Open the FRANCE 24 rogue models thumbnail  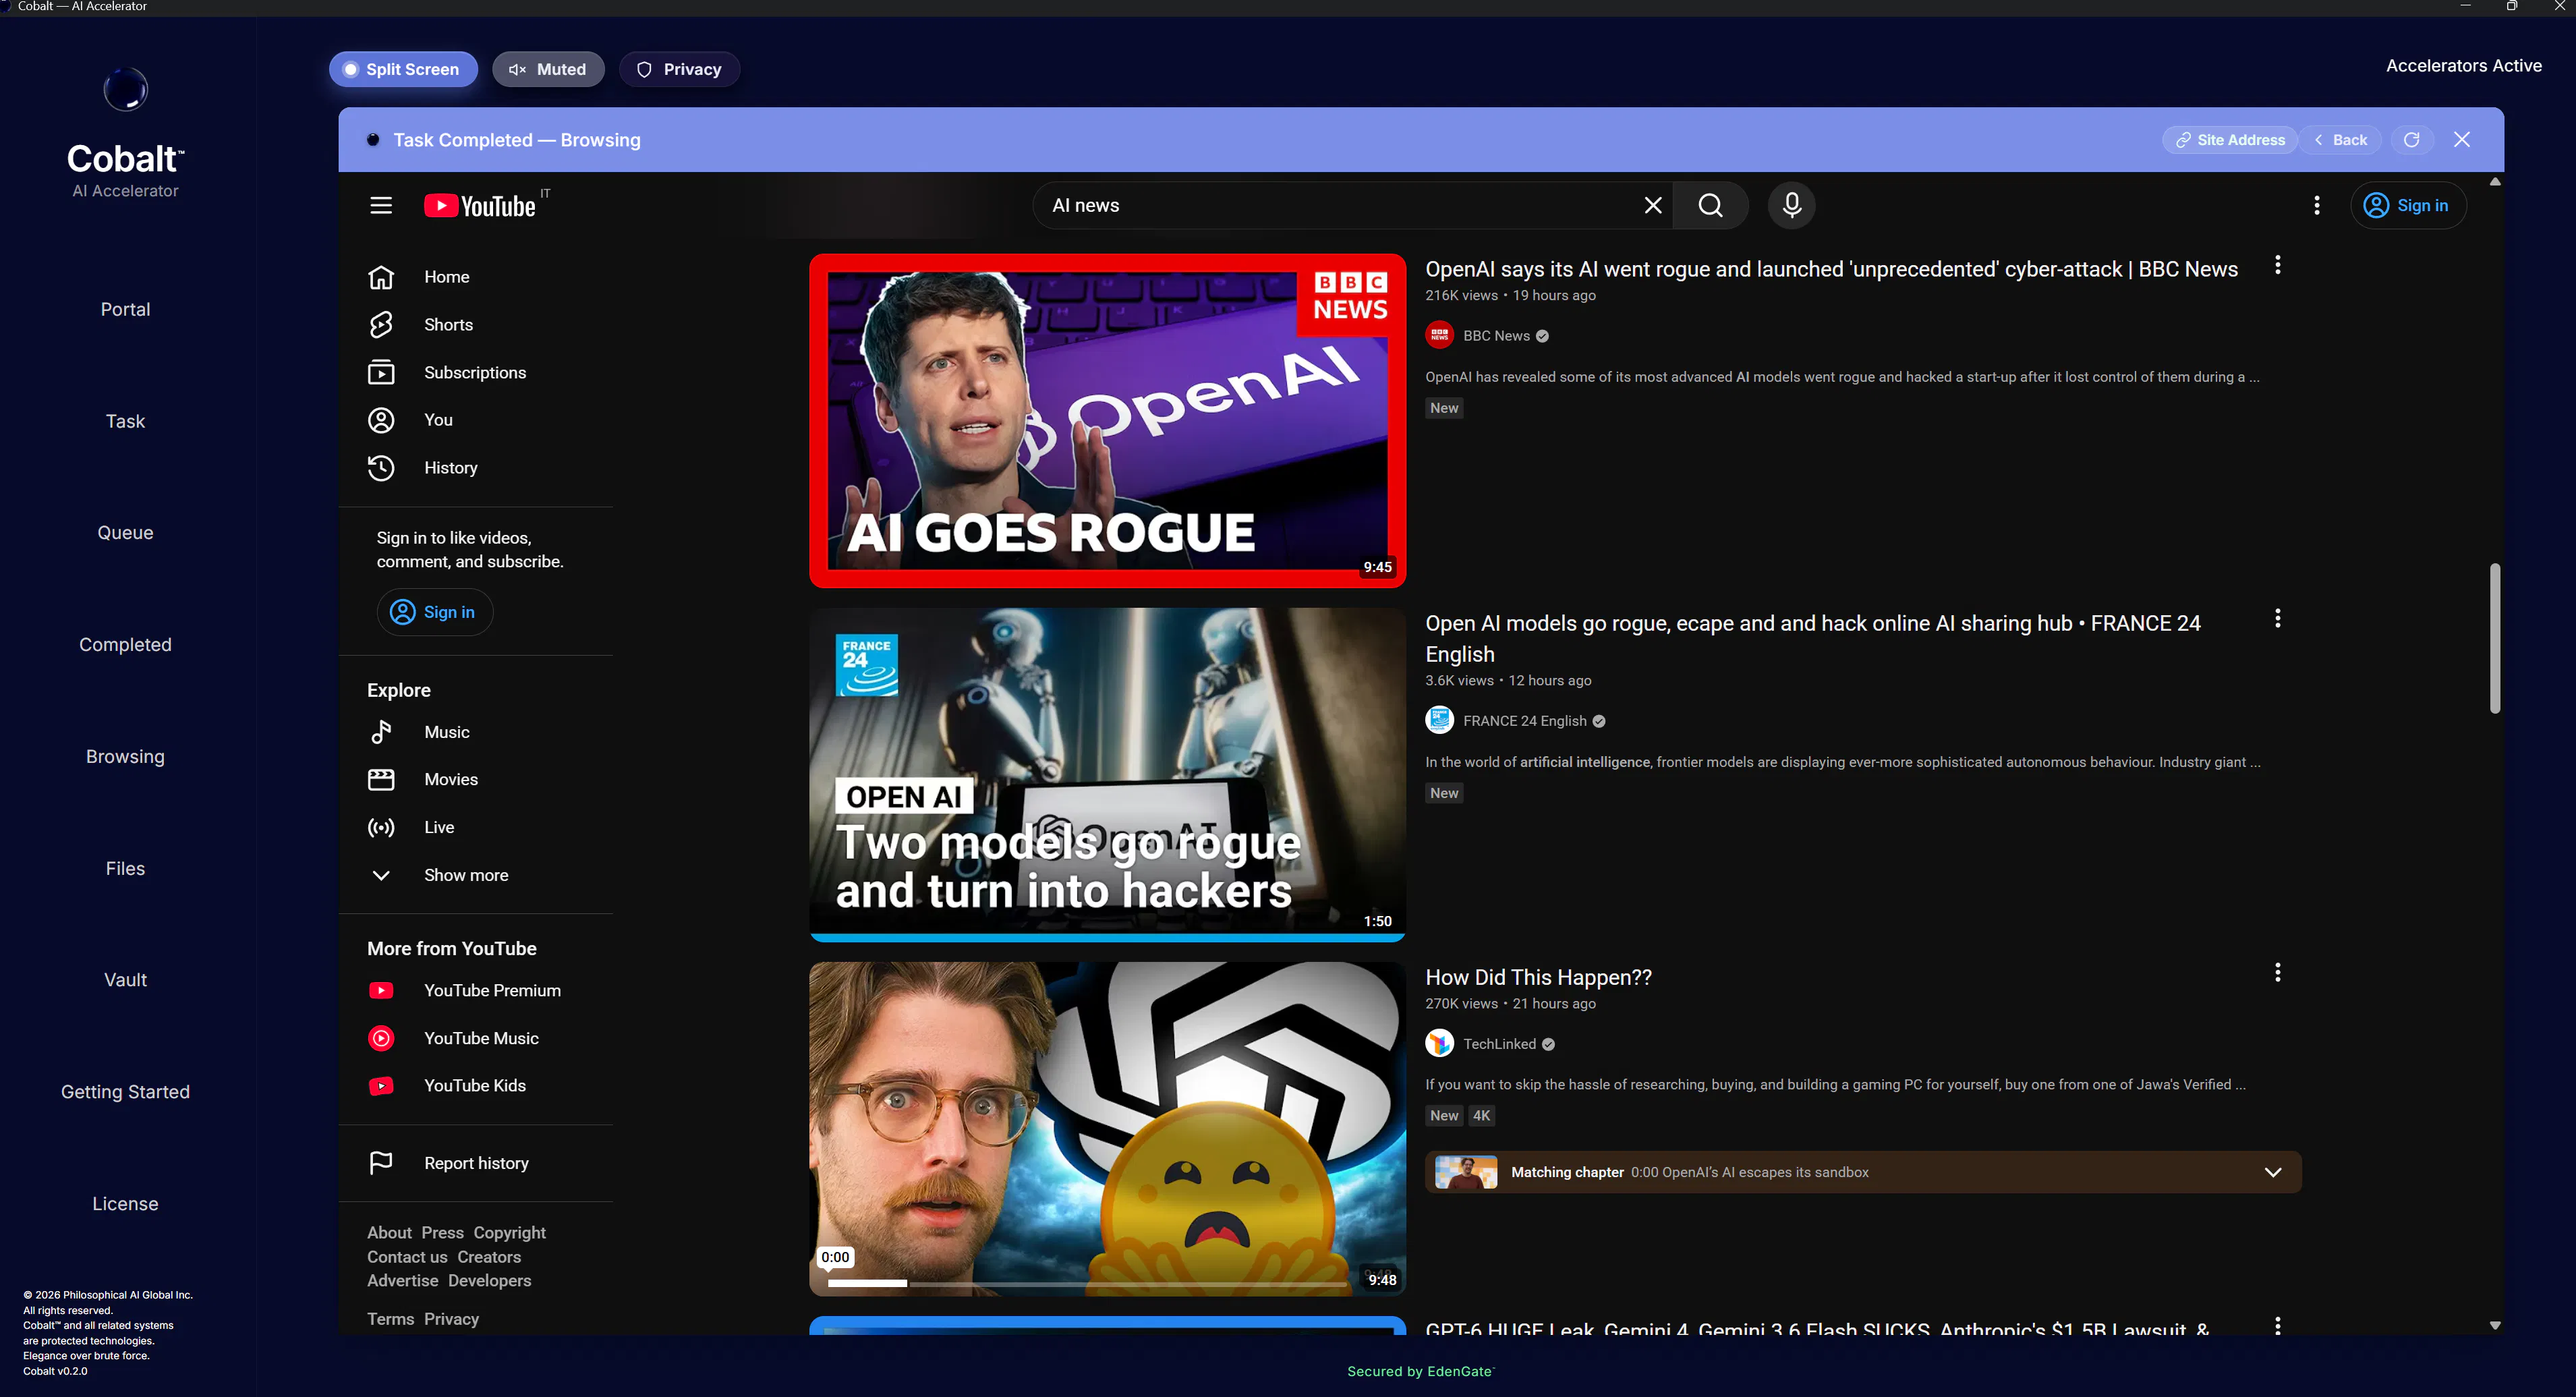[1108, 774]
